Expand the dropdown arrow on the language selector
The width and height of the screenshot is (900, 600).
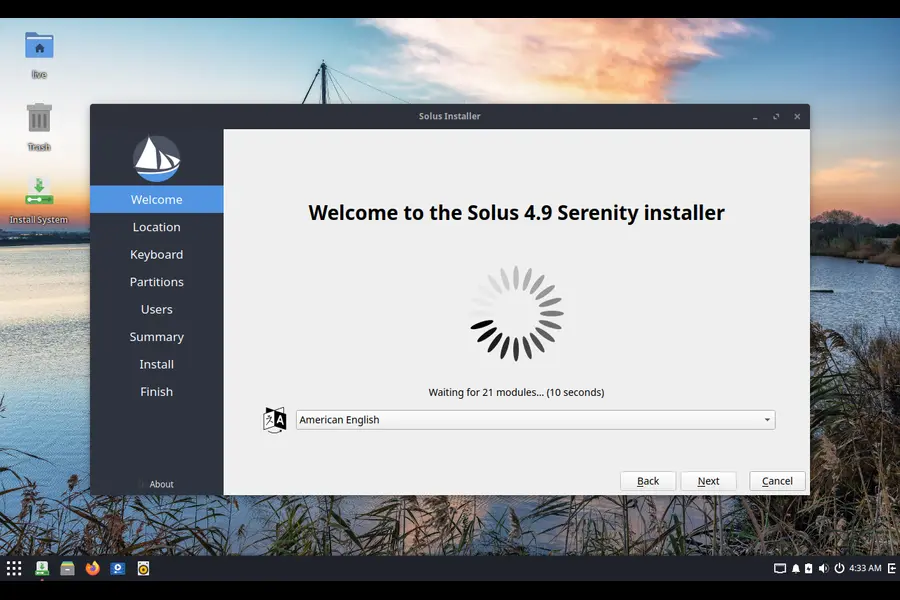tap(766, 419)
